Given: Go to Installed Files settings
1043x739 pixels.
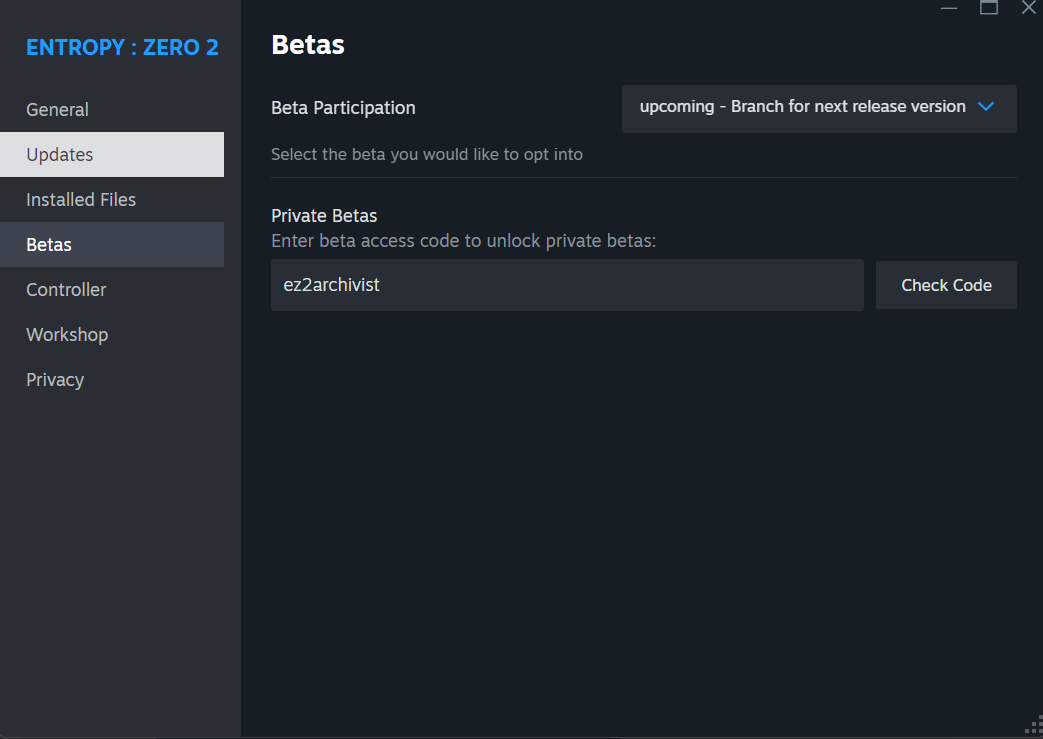Looking at the screenshot, I should tap(81, 200).
